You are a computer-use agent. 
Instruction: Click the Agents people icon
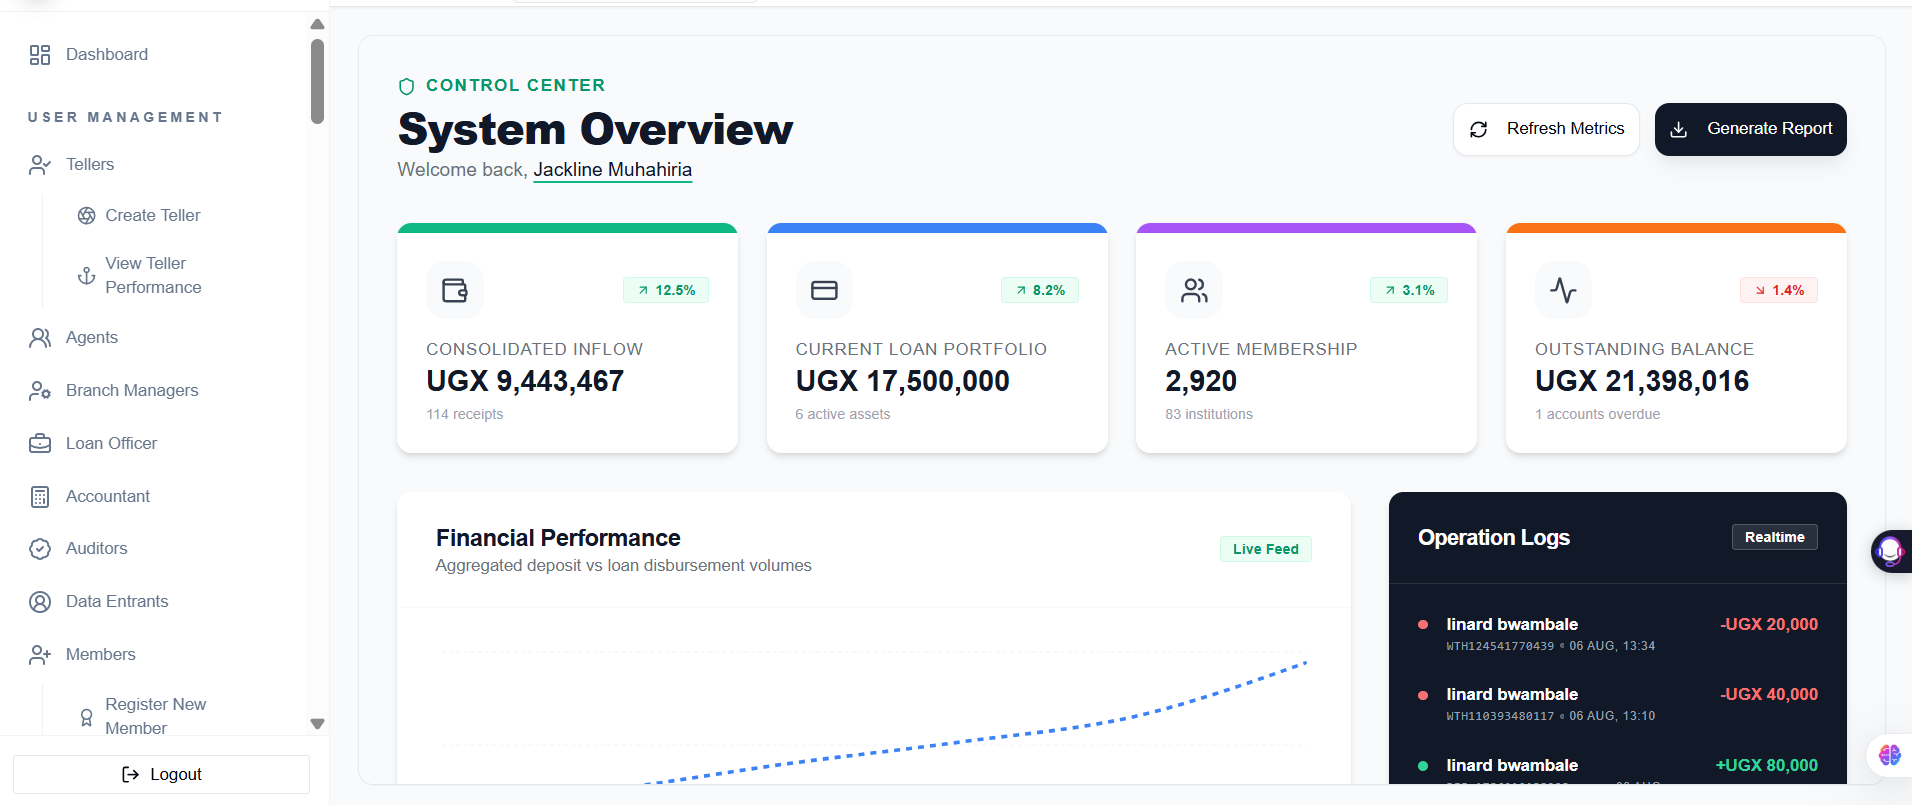(40, 338)
